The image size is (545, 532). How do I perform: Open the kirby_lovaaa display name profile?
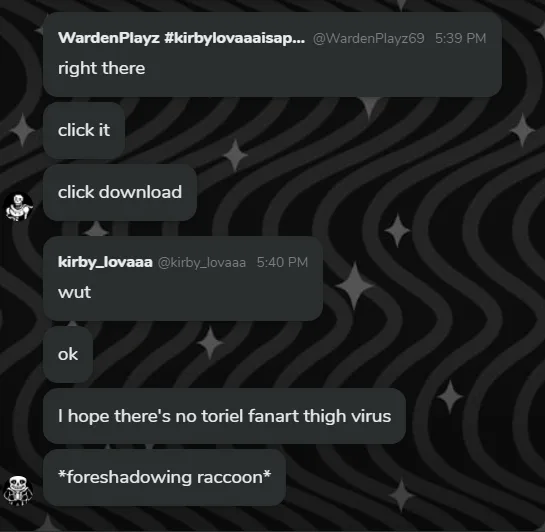105,262
